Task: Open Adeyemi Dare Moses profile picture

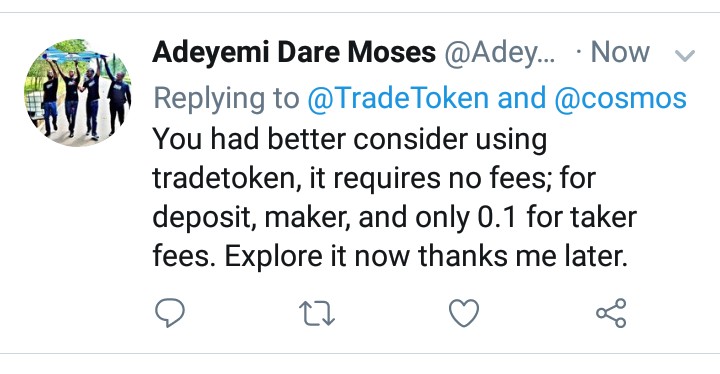Action: 78,93
